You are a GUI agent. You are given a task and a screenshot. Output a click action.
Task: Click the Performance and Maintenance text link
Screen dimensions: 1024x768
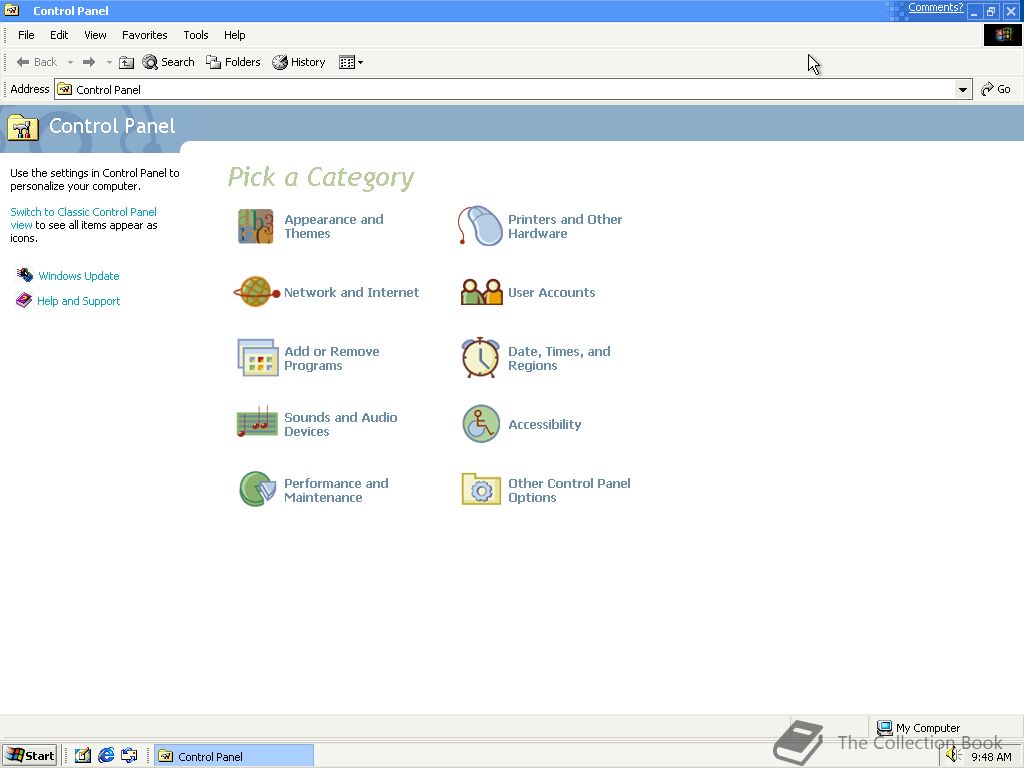point(336,490)
